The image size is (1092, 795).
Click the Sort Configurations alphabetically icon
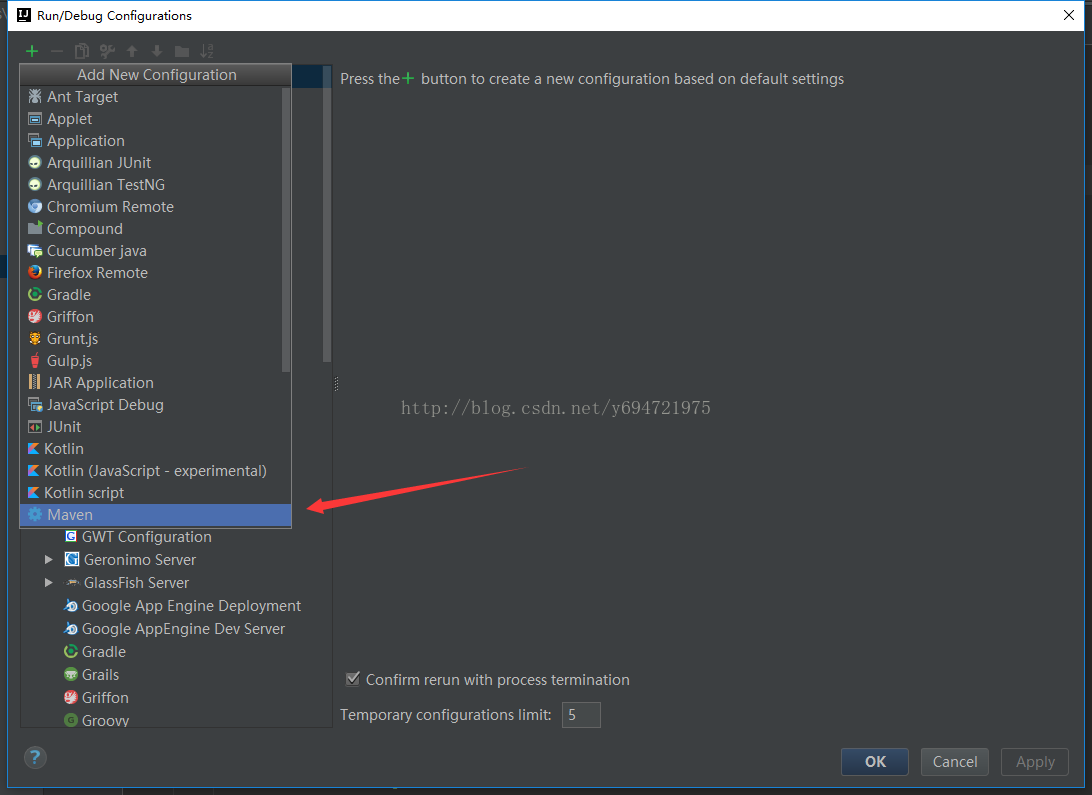coord(207,51)
